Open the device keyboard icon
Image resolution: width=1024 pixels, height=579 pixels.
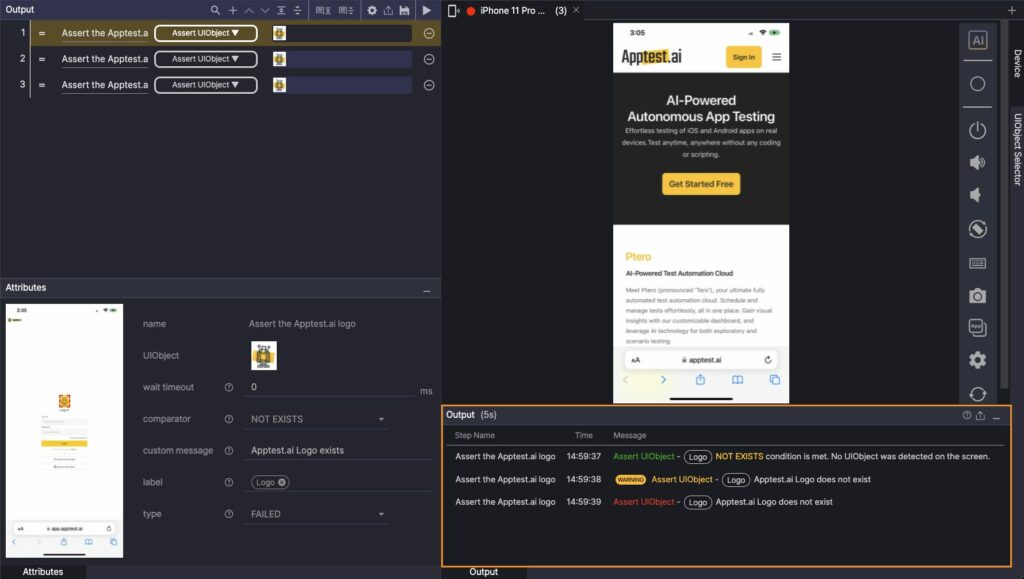point(977,263)
